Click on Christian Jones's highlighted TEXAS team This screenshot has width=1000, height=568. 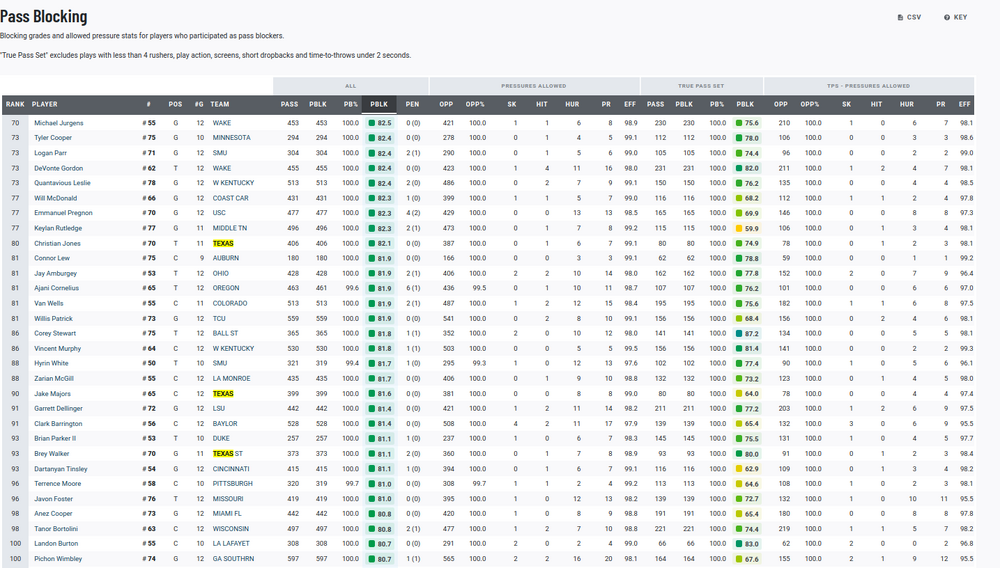pyautogui.click(x=223, y=243)
